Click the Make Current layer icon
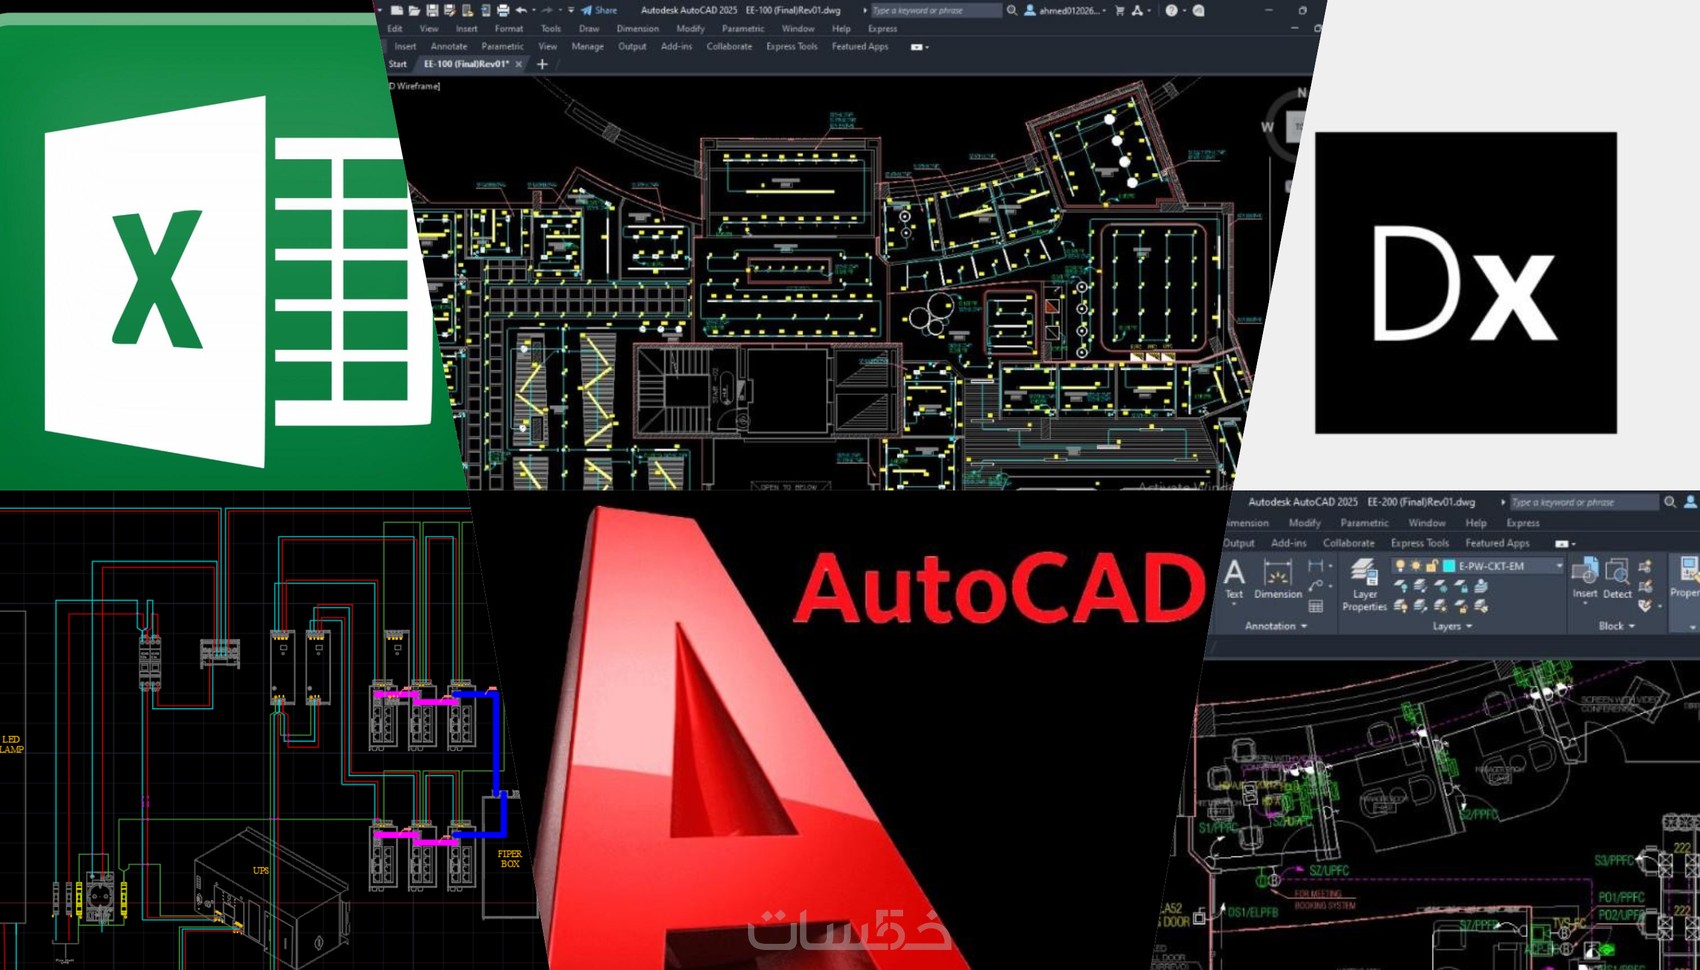This screenshot has width=1700, height=970. [1481, 586]
